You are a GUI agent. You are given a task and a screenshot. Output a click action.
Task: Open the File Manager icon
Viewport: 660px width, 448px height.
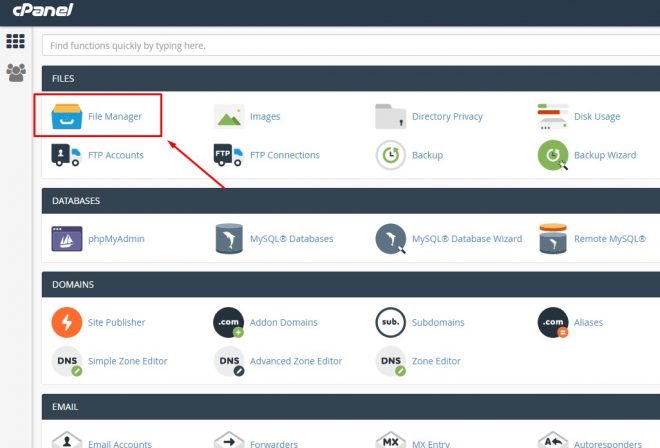tap(67, 116)
